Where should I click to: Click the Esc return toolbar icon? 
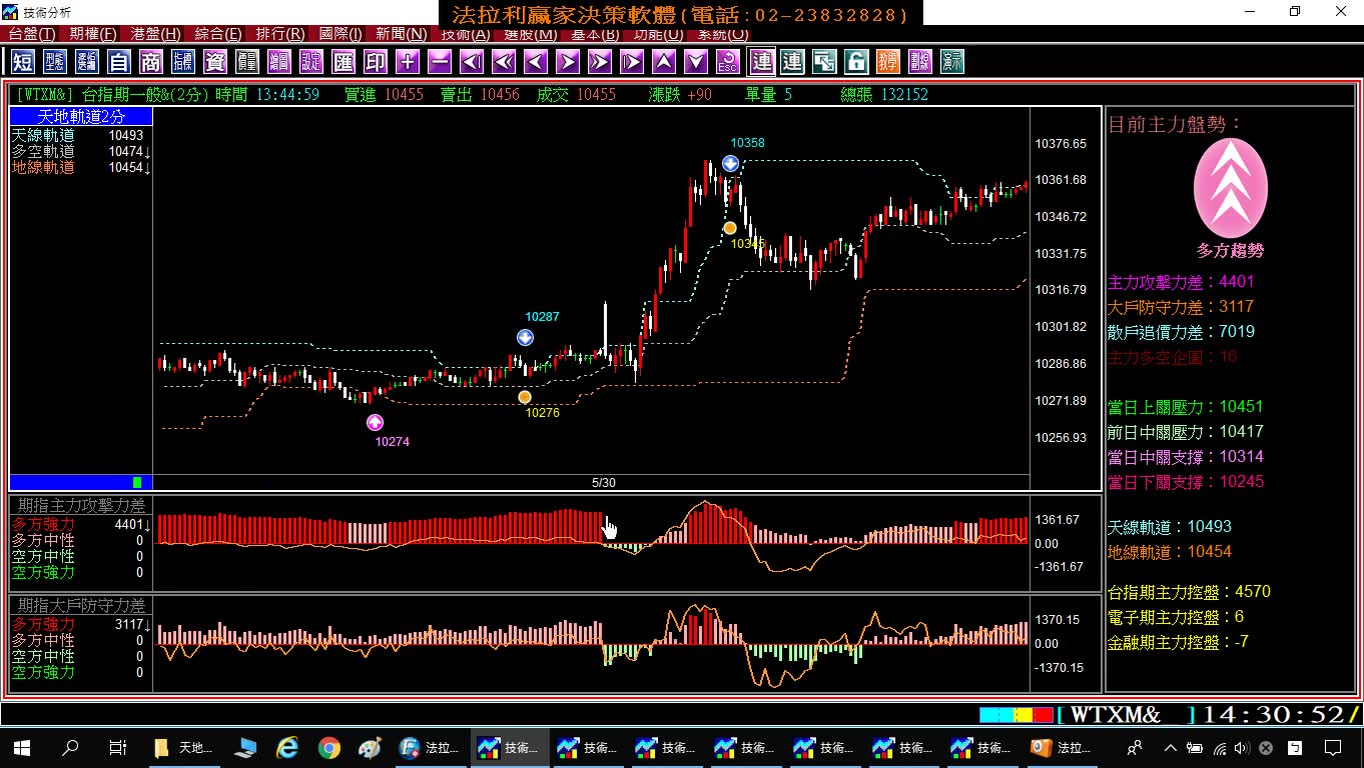(x=728, y=62)
